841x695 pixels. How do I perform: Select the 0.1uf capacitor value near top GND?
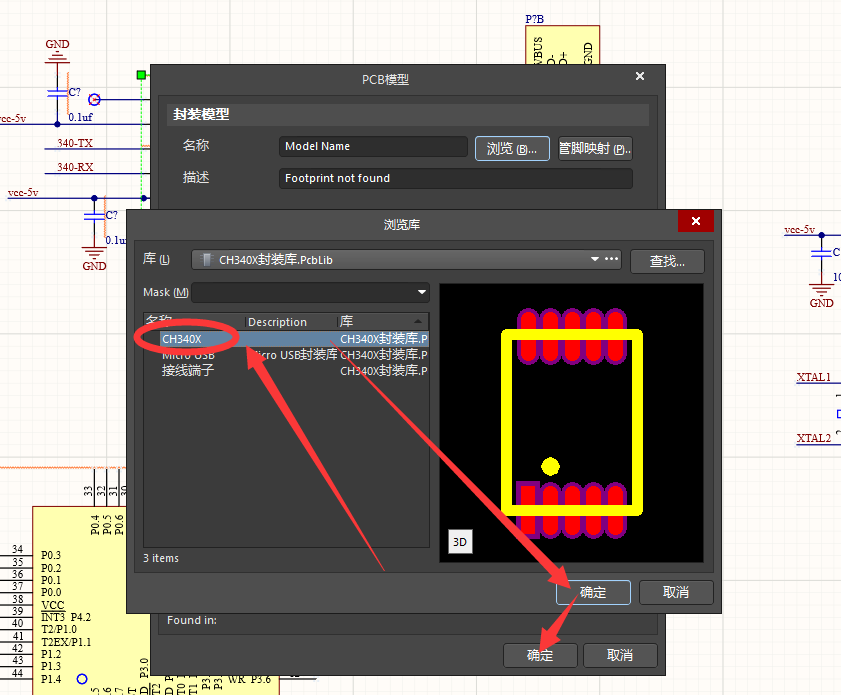80,117
